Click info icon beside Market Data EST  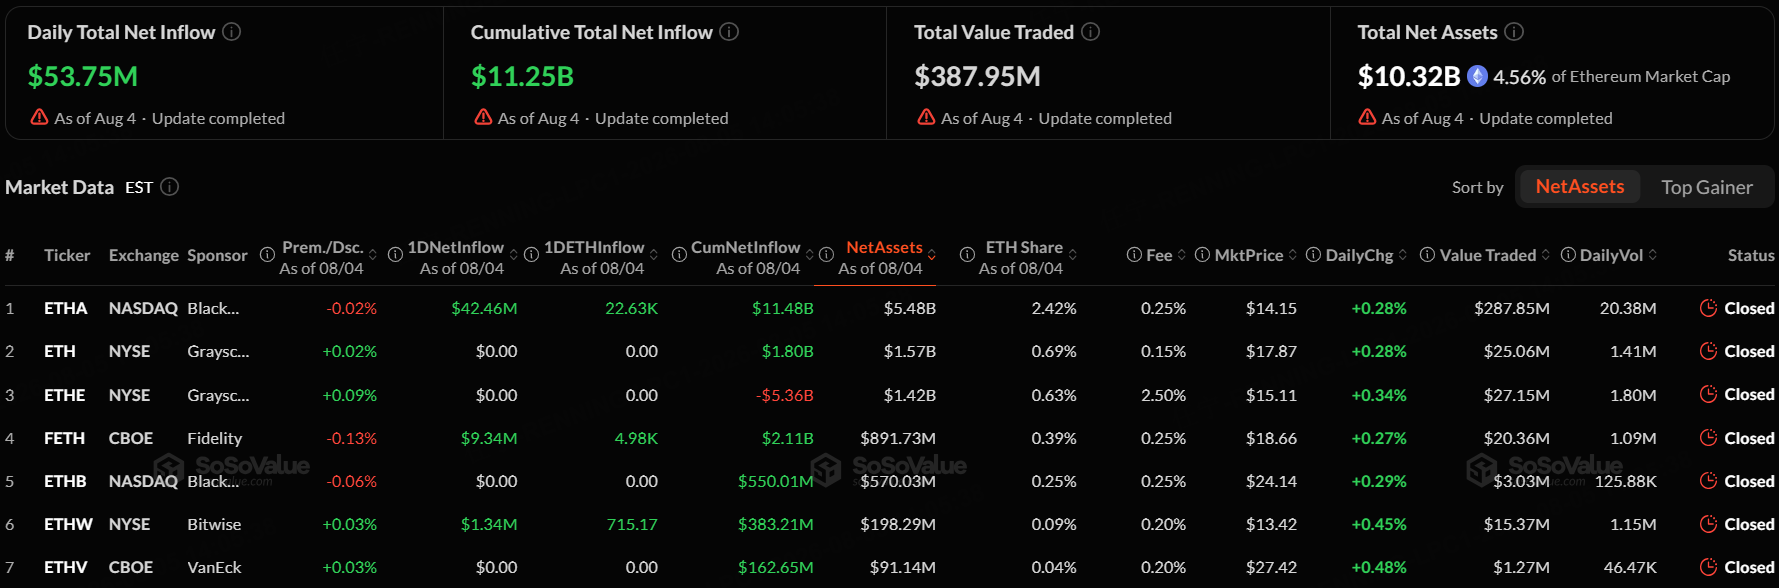tap(170, 187)
